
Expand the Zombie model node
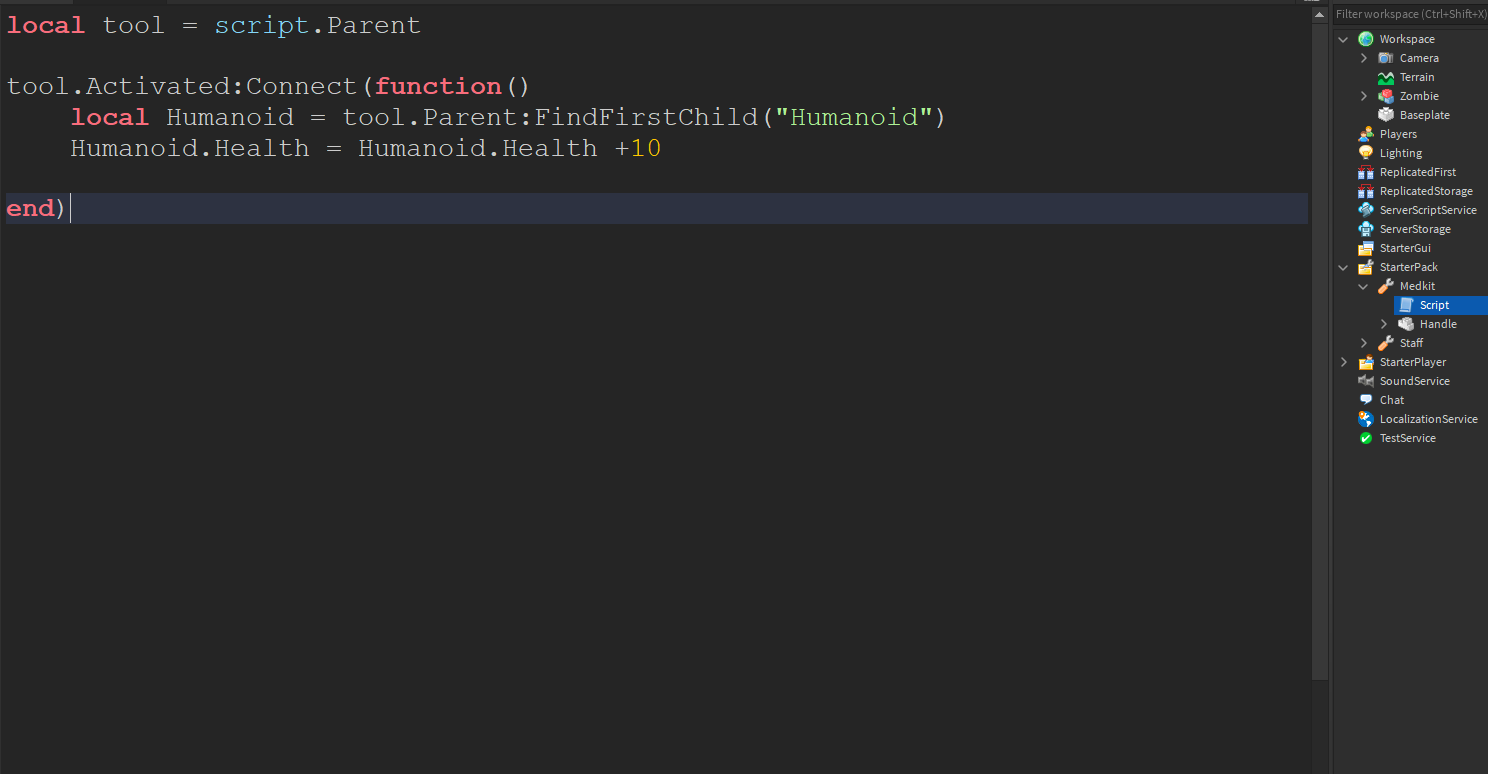pos(1364,96)
